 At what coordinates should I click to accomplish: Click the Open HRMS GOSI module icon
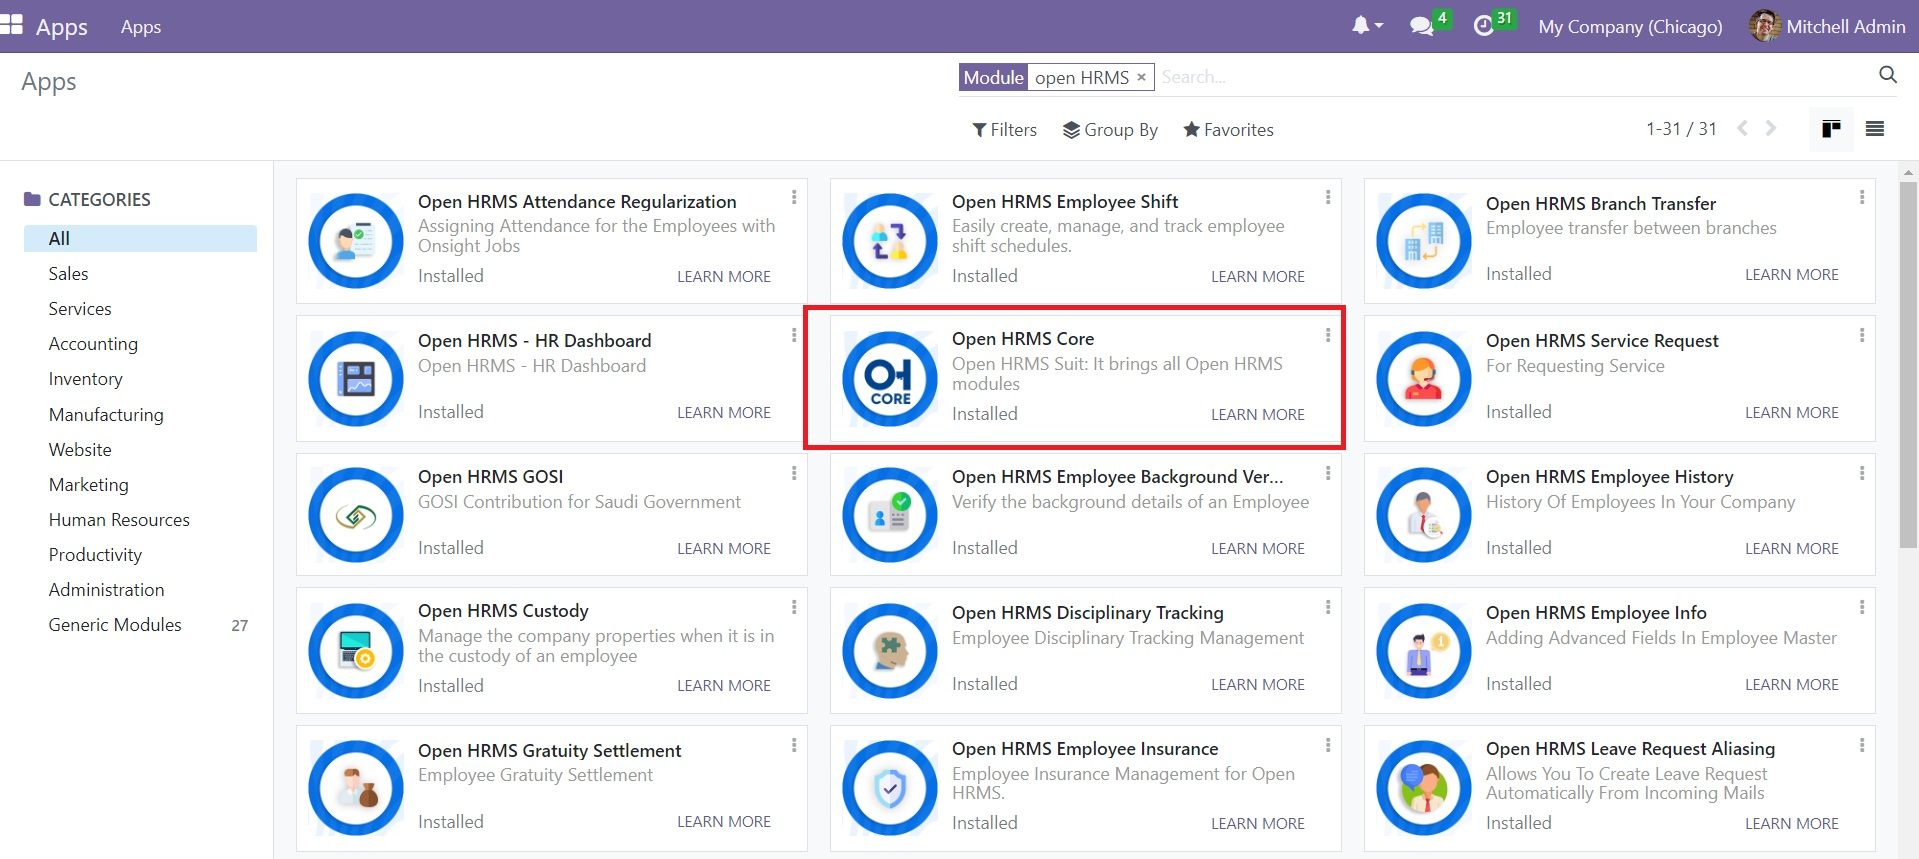coord(355,515)
